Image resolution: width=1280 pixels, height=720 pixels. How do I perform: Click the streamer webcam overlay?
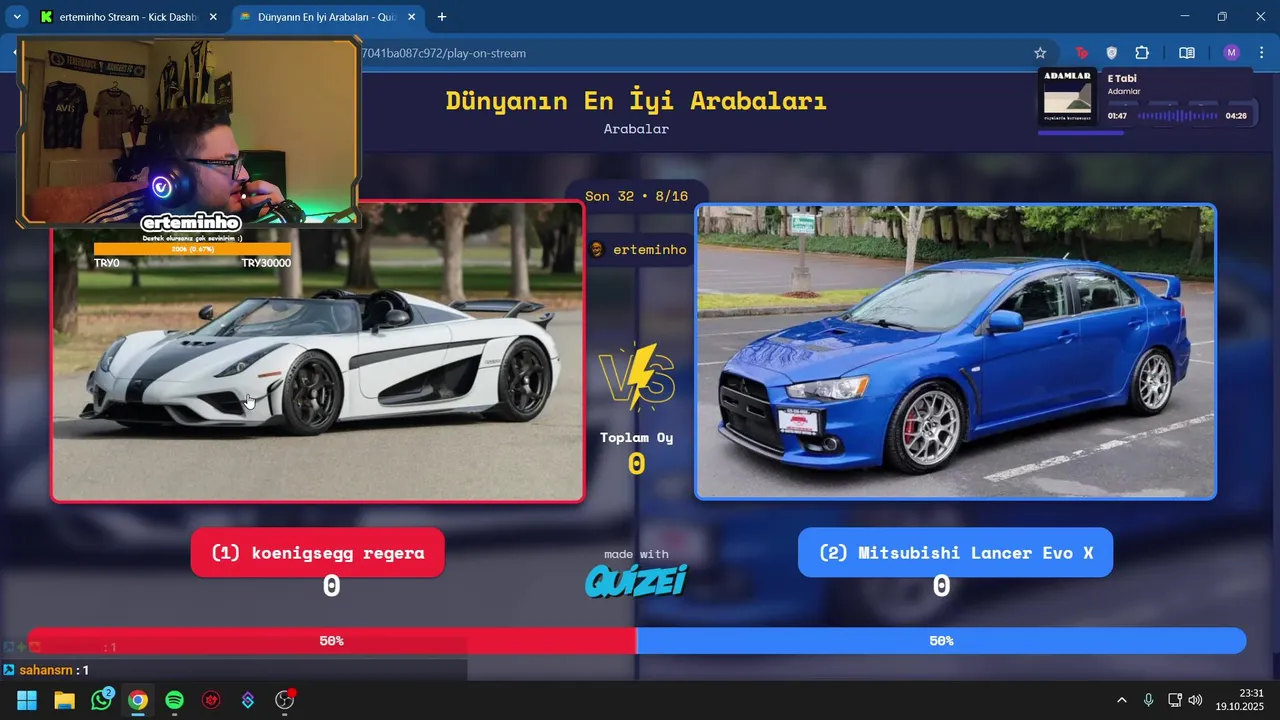pyautogui.click(x=188, y=131)
